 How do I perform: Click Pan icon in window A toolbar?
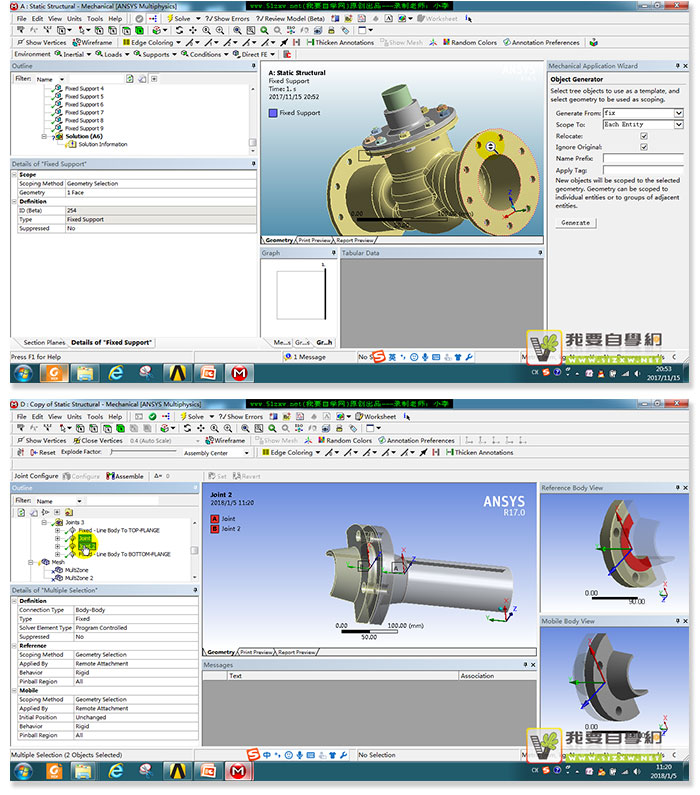point(193,30)
